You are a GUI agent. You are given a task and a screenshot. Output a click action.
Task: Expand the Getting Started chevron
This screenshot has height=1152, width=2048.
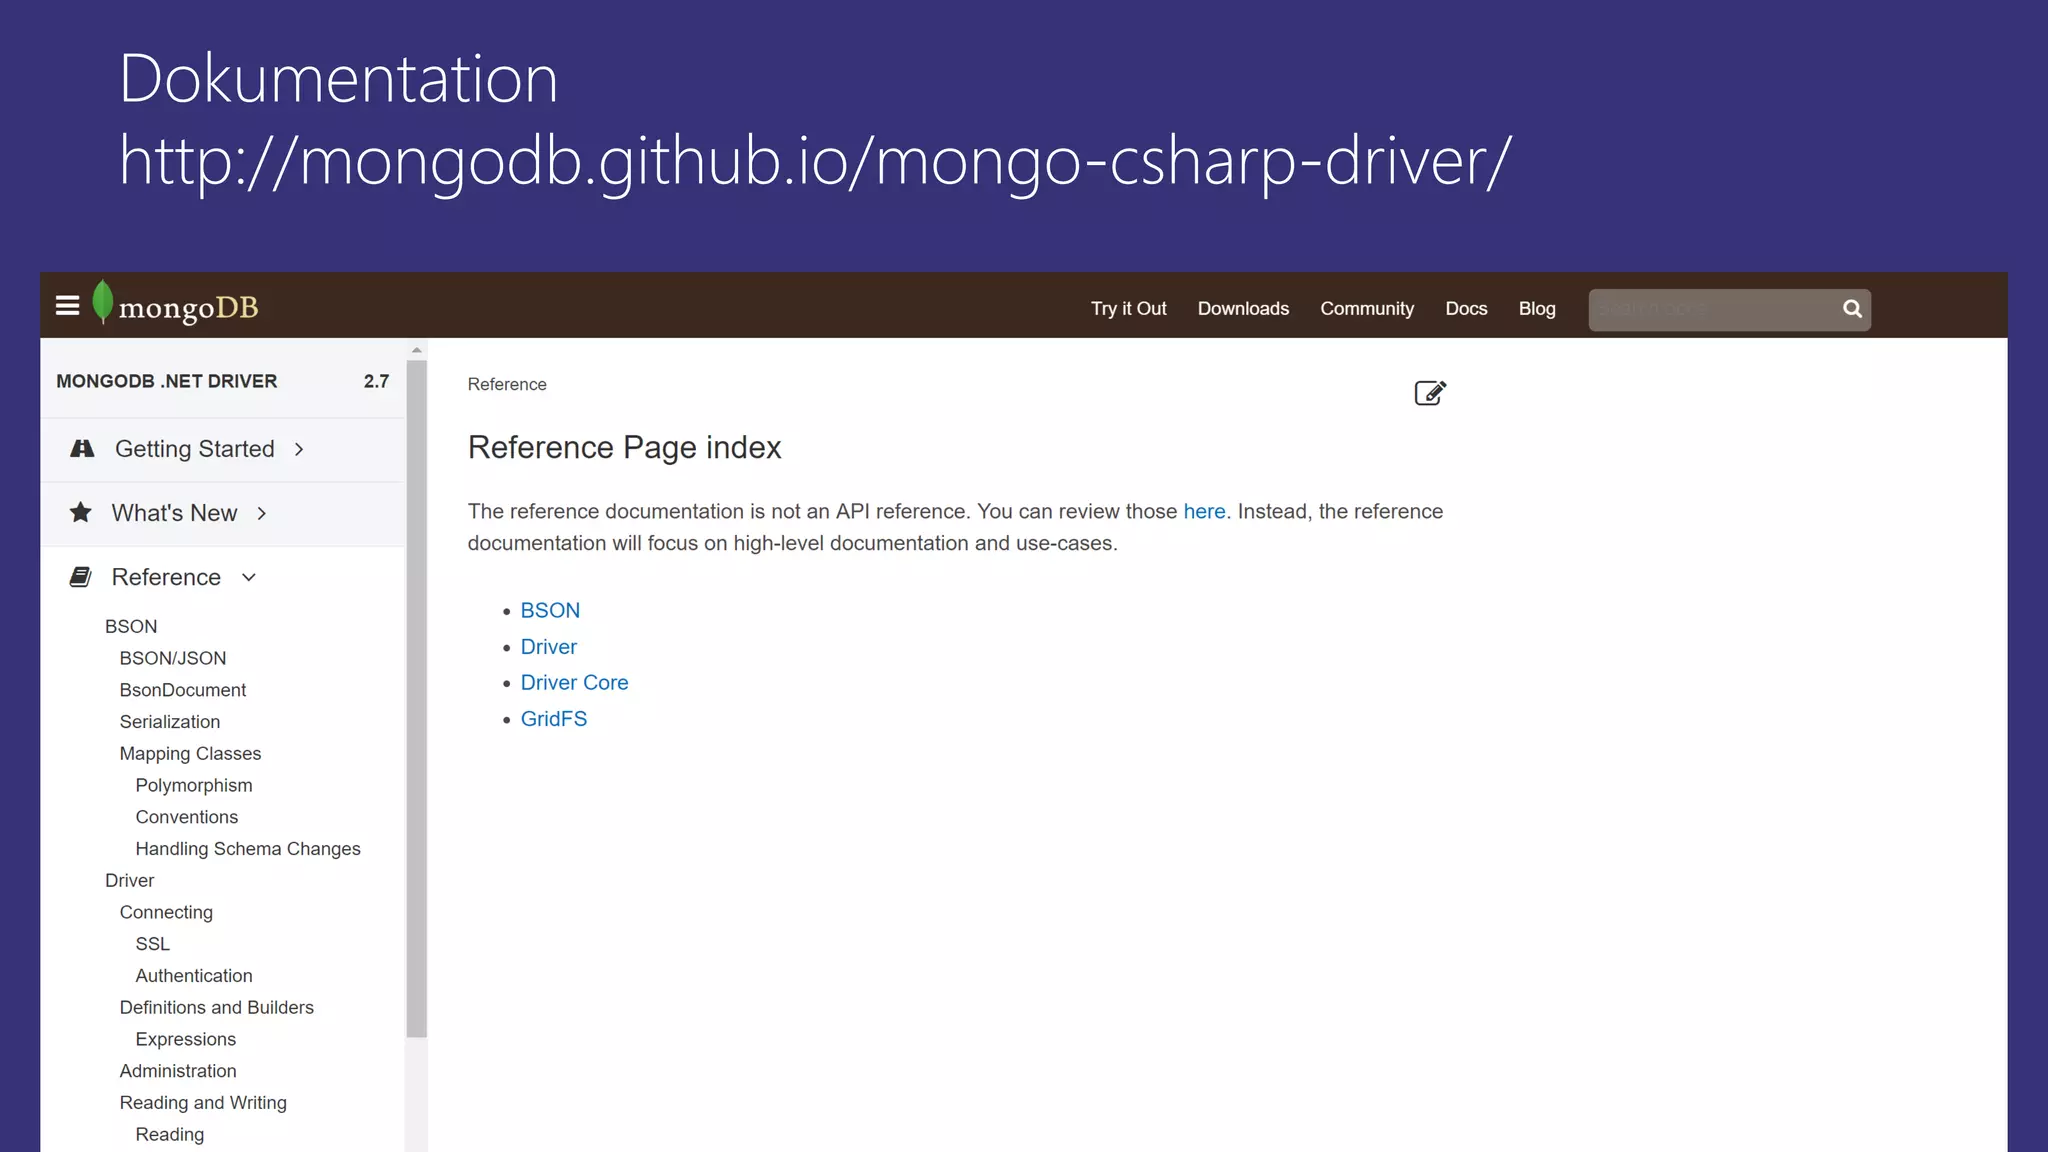(299, 449)
